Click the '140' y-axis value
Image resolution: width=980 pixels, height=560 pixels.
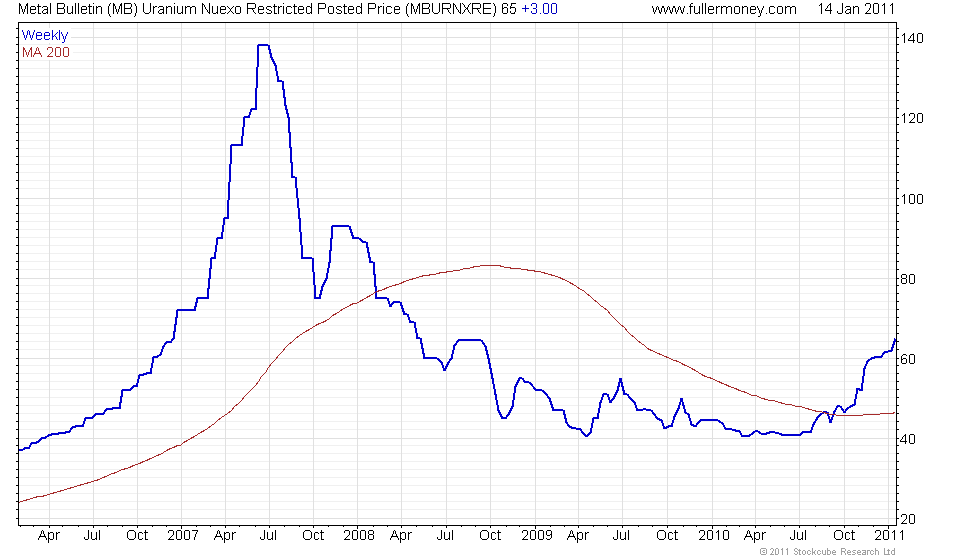912,39
